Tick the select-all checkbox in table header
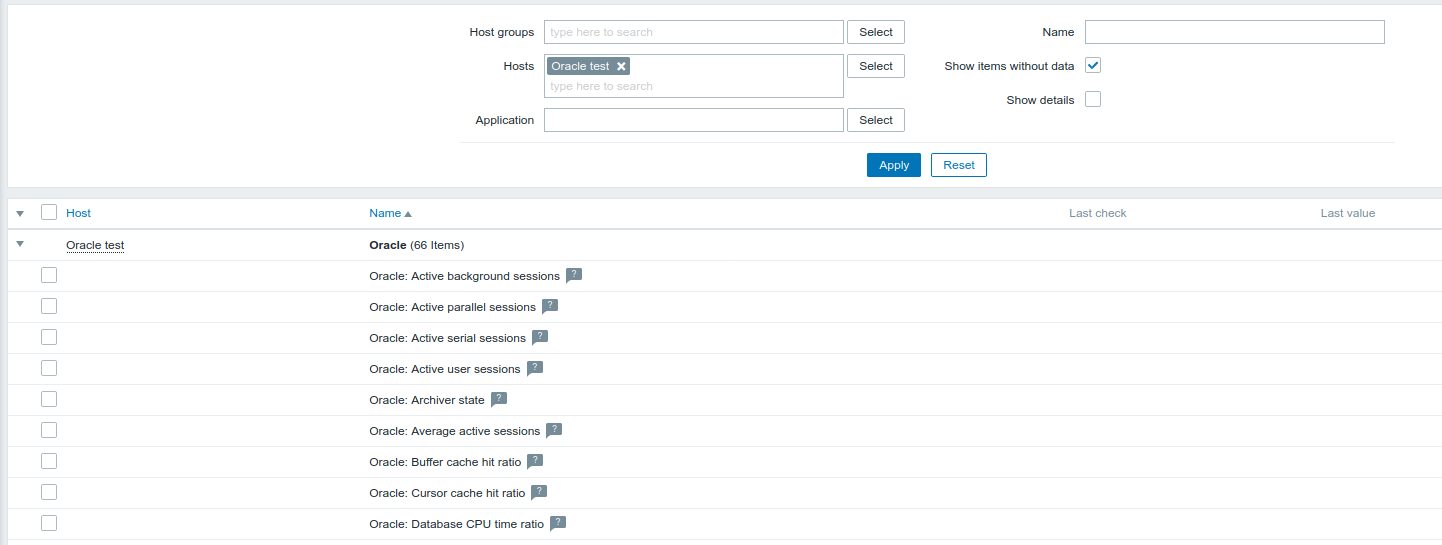 [49, 212]
